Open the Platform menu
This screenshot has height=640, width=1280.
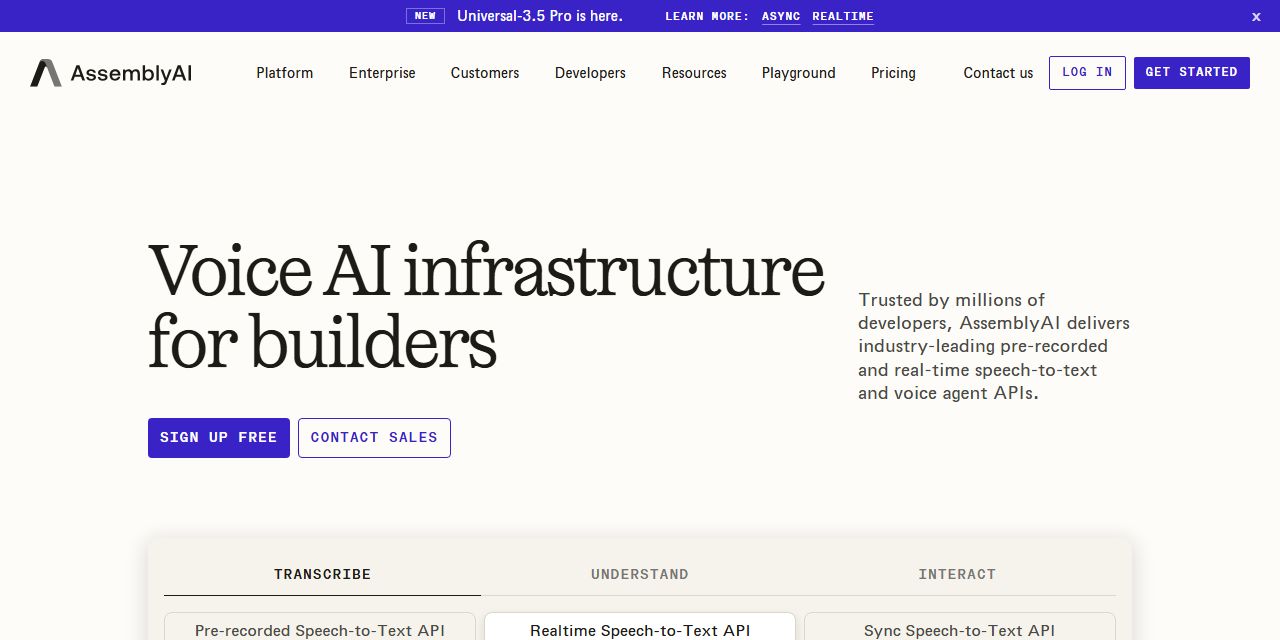[284, 73]
